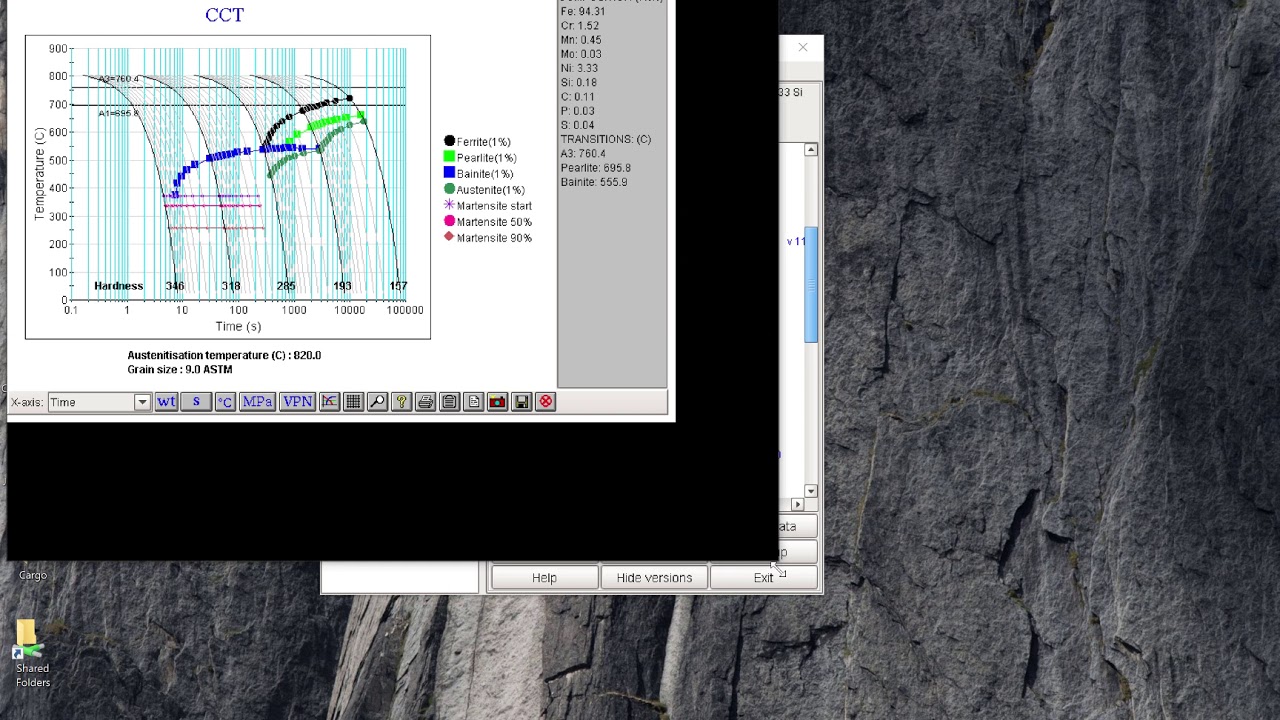Screen dimensions: 1280x720
Task: Click the CCT chart title
Action: [224, 15]
